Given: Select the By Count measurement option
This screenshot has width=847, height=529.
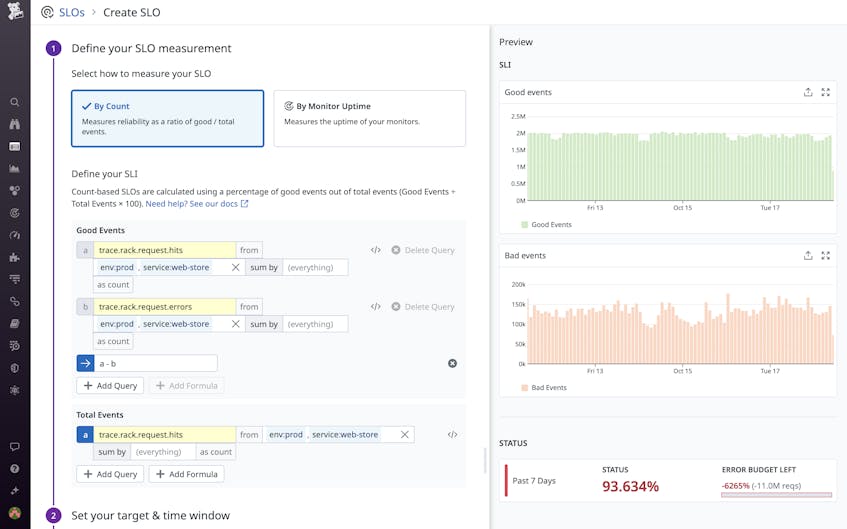Looking at the screenshot, I should click(167, 118).
